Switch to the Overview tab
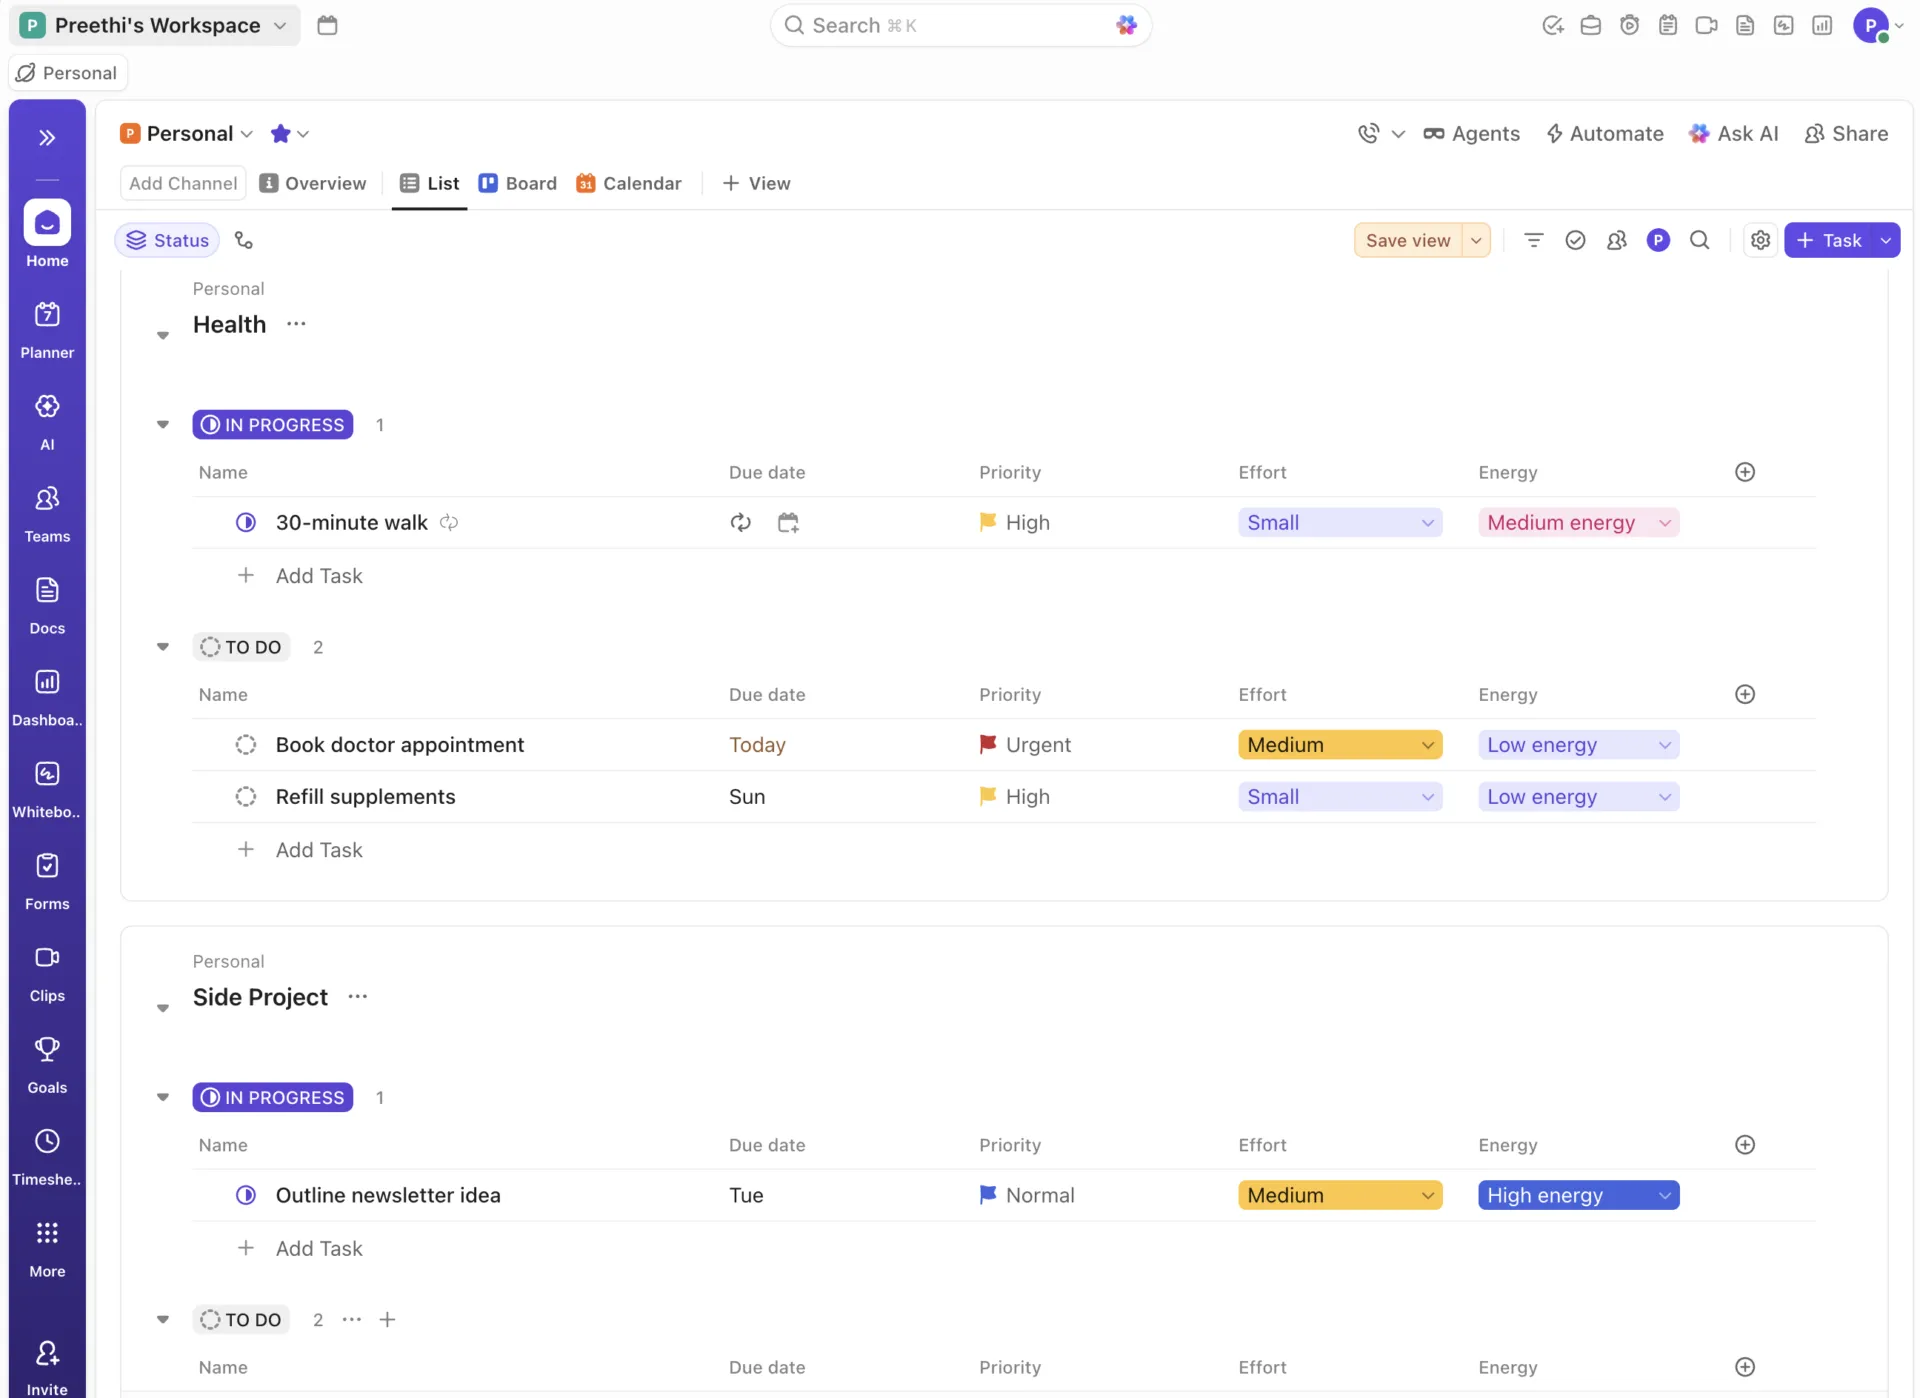 tap(313, 183)
